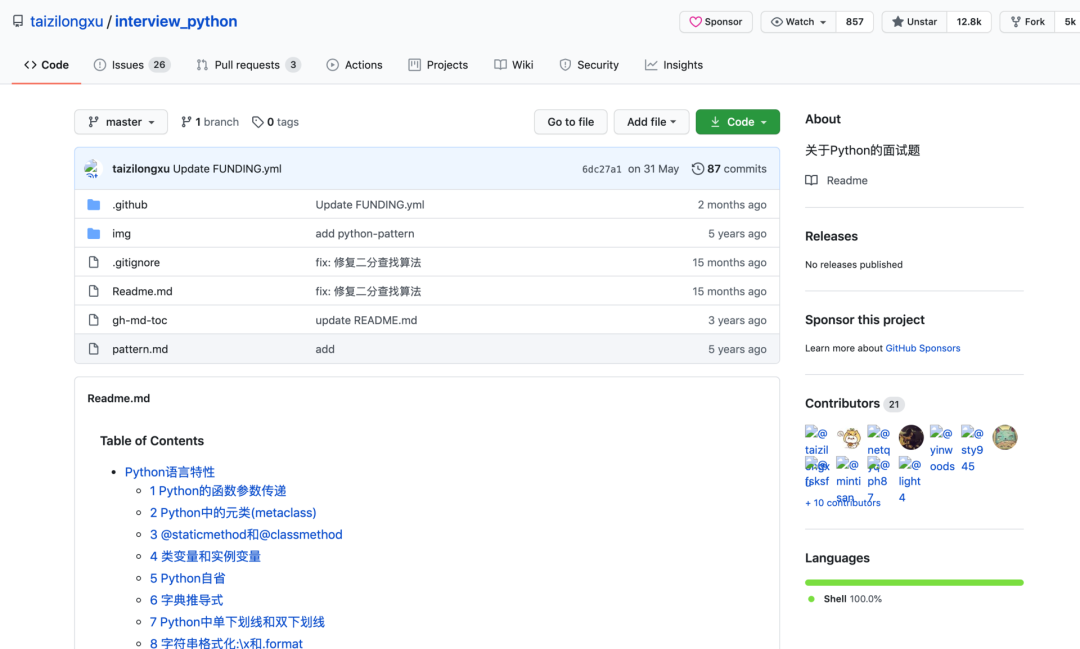1080x649 pixels.
Task: Open the Readme.md file in the list
Action: [142, 291]
